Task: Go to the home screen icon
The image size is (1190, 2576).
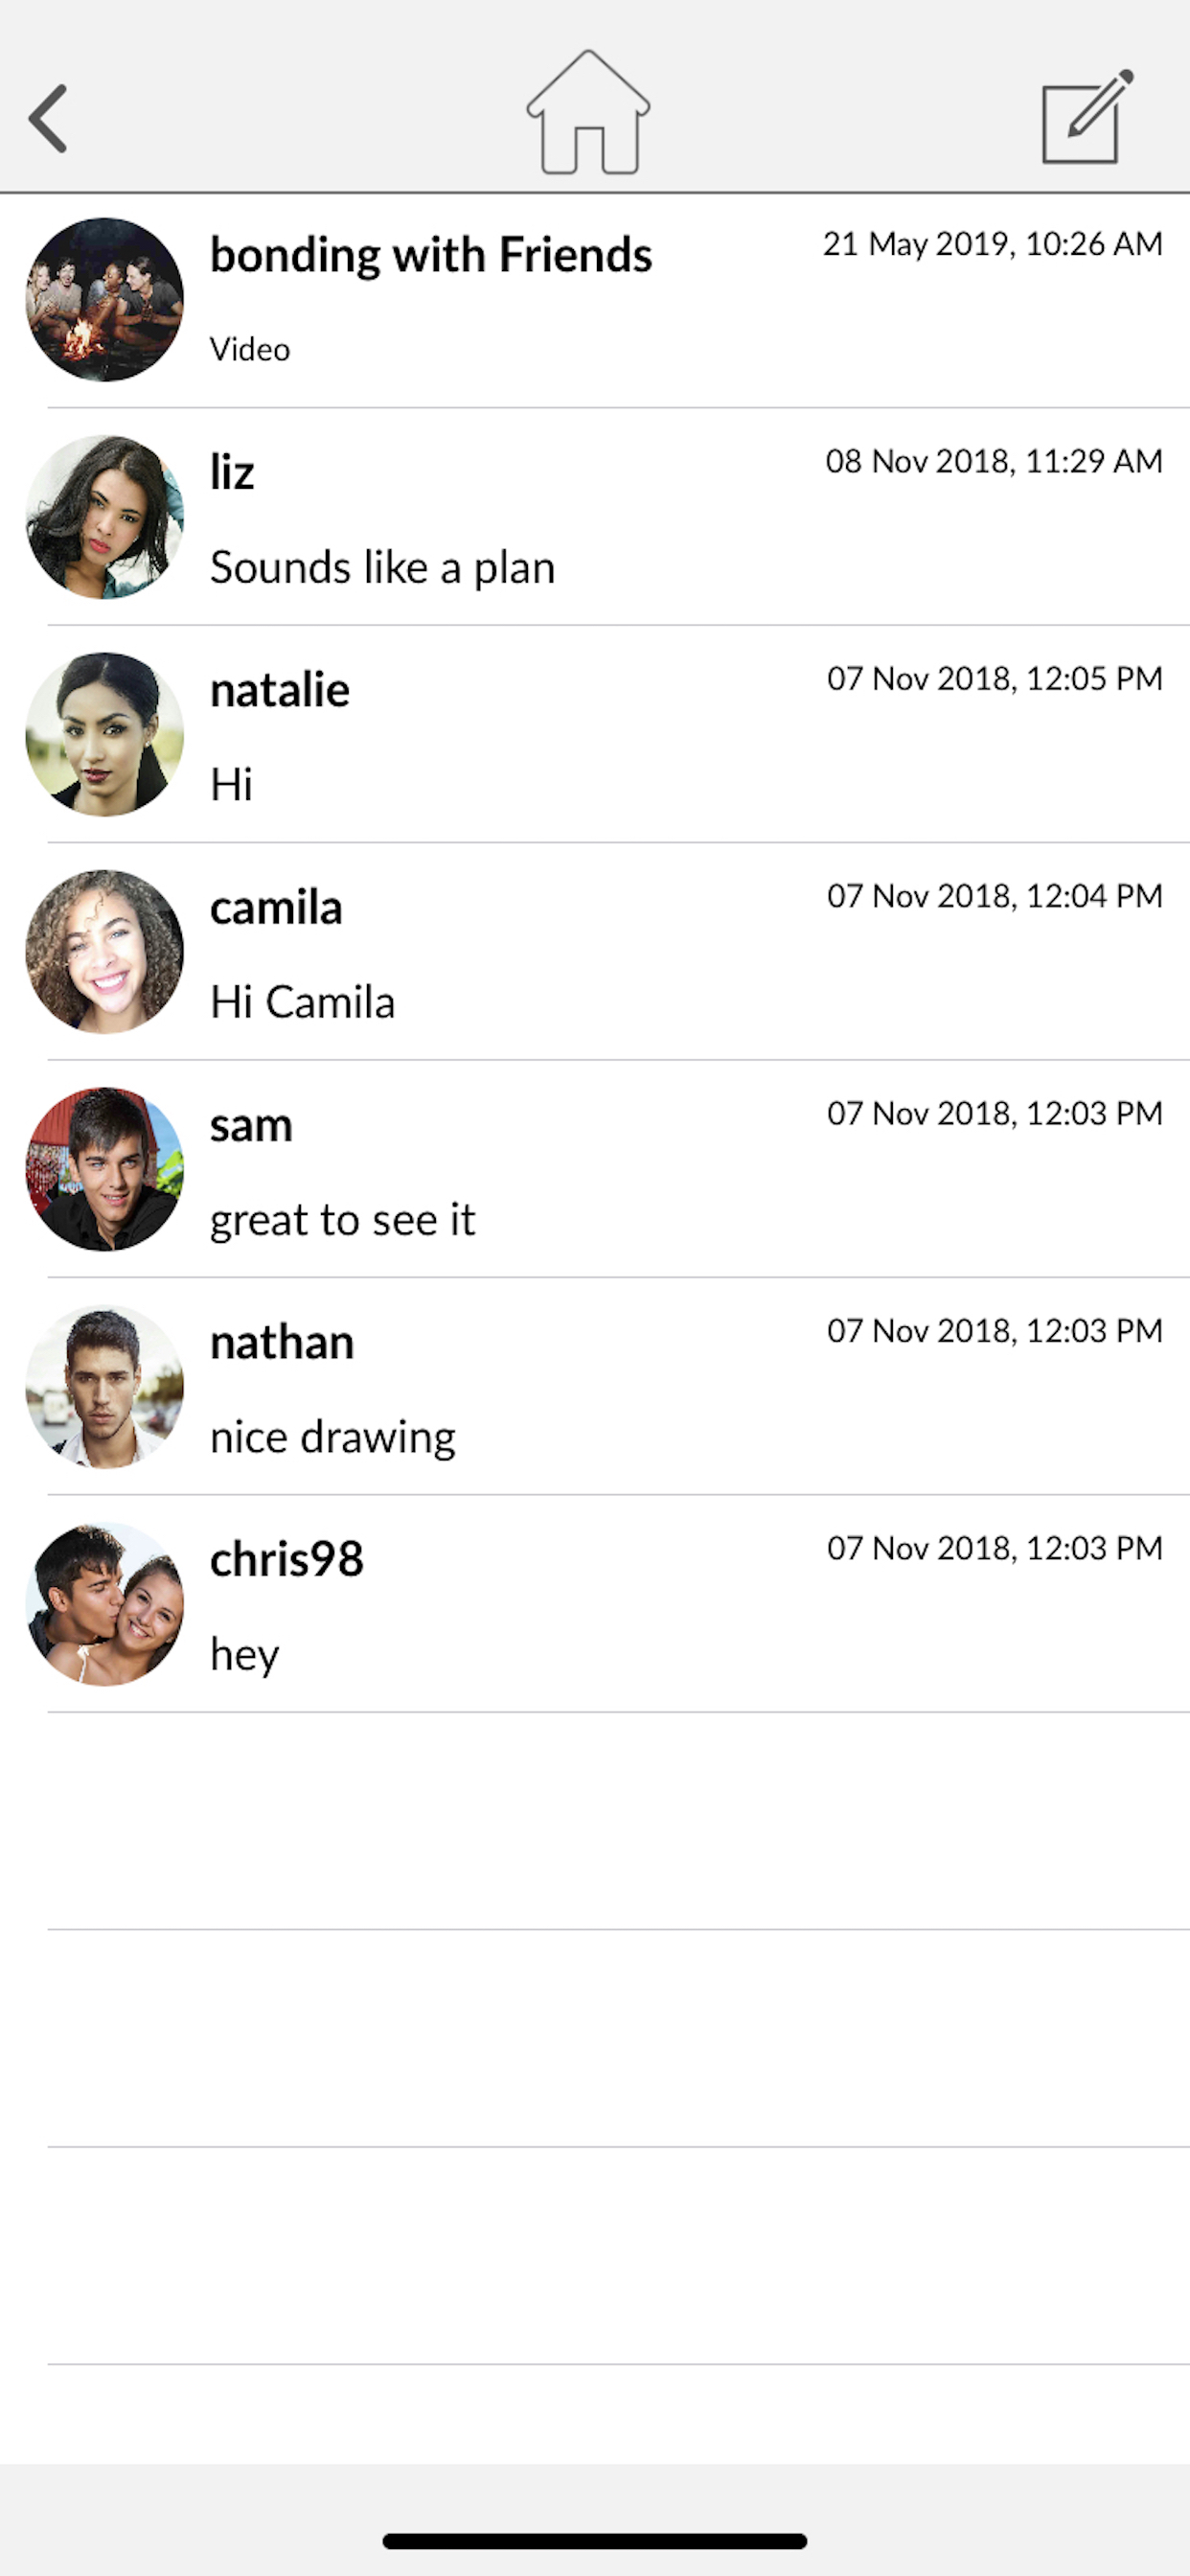Action: (588, 113)
